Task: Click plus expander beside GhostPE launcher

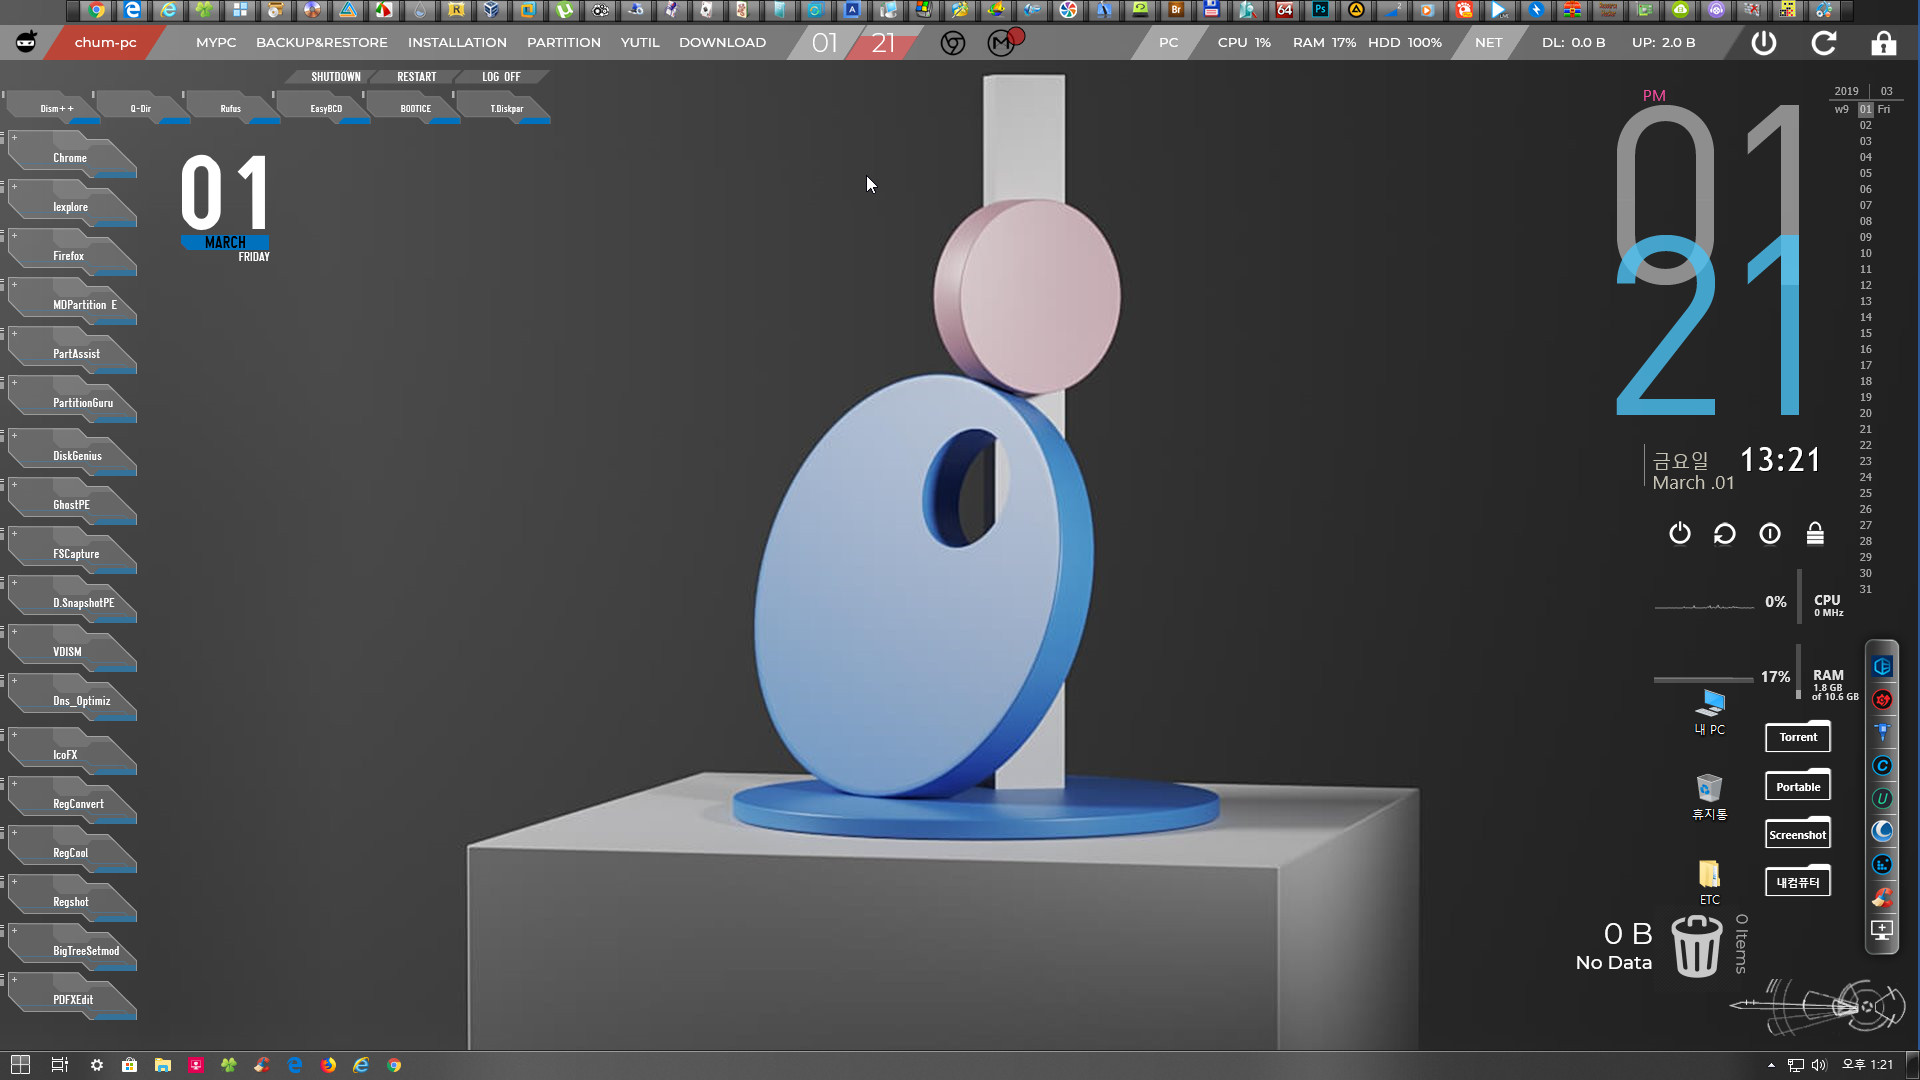Action: pos(14,485)
